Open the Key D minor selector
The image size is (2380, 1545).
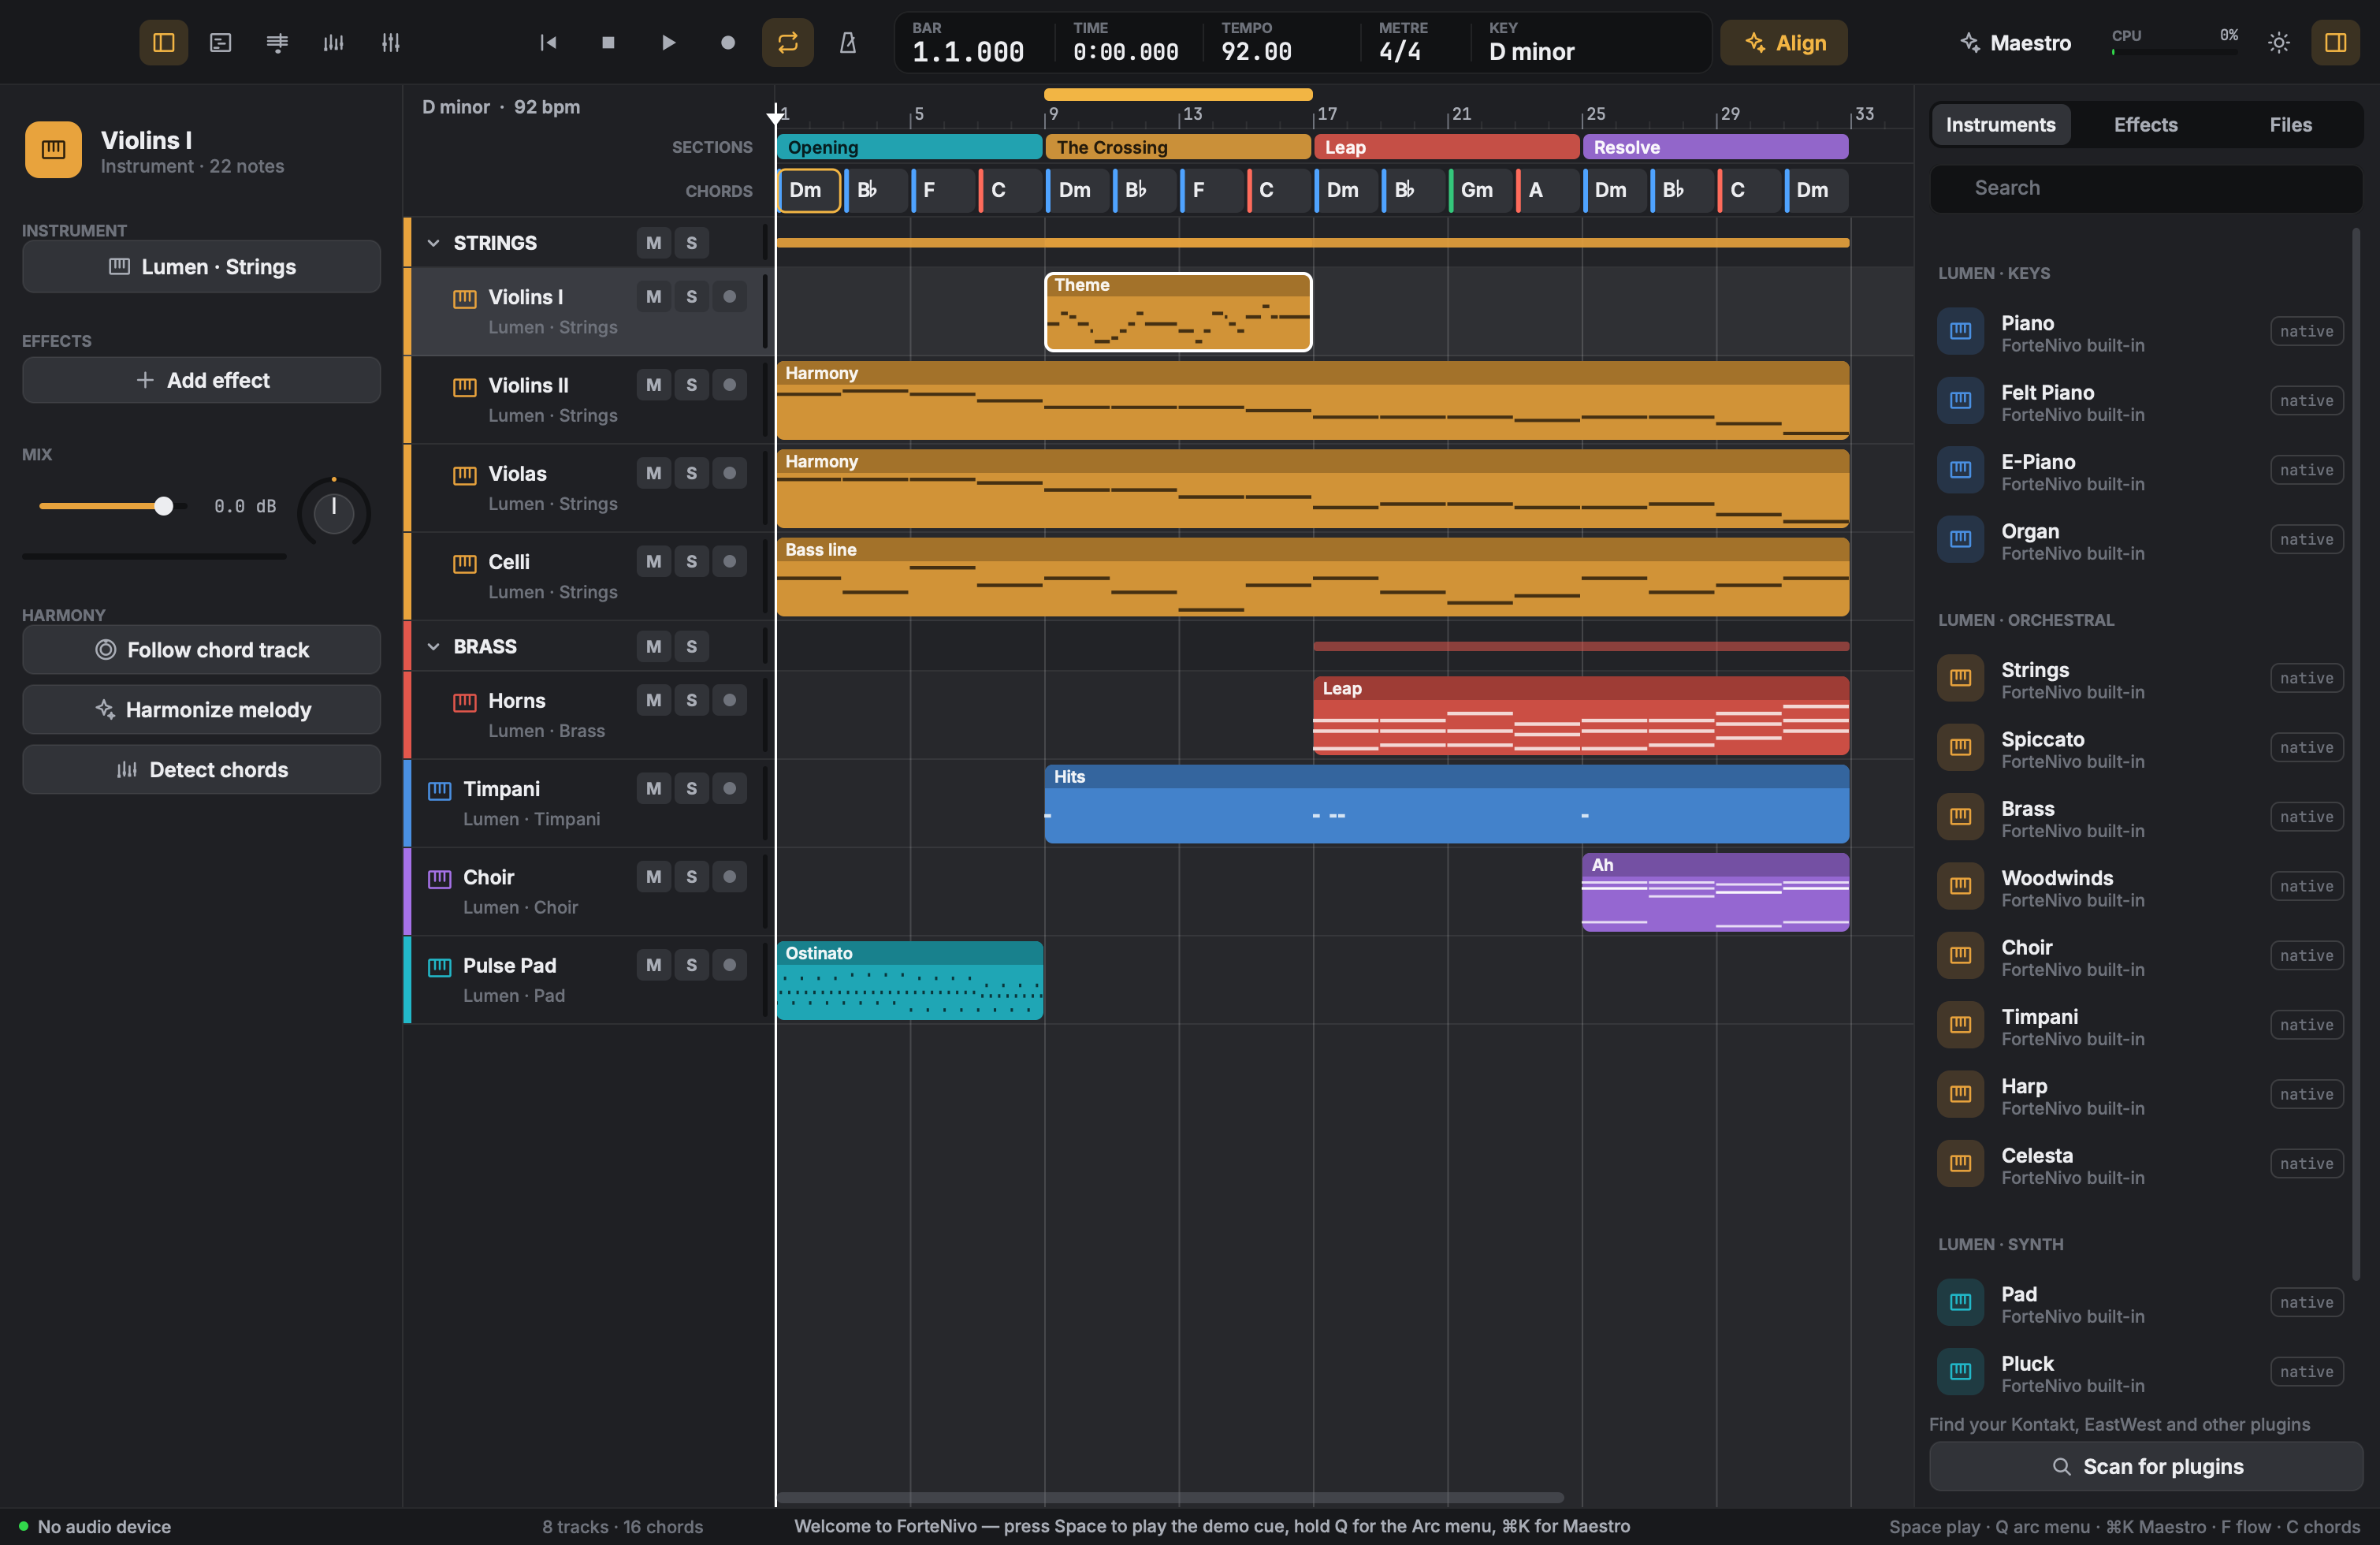[1531, 43]
